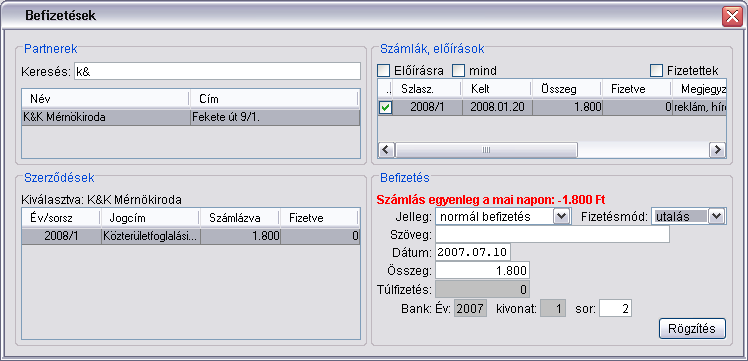
Task: Click the 2008/1 contract year cell
Action: [62, 237]
